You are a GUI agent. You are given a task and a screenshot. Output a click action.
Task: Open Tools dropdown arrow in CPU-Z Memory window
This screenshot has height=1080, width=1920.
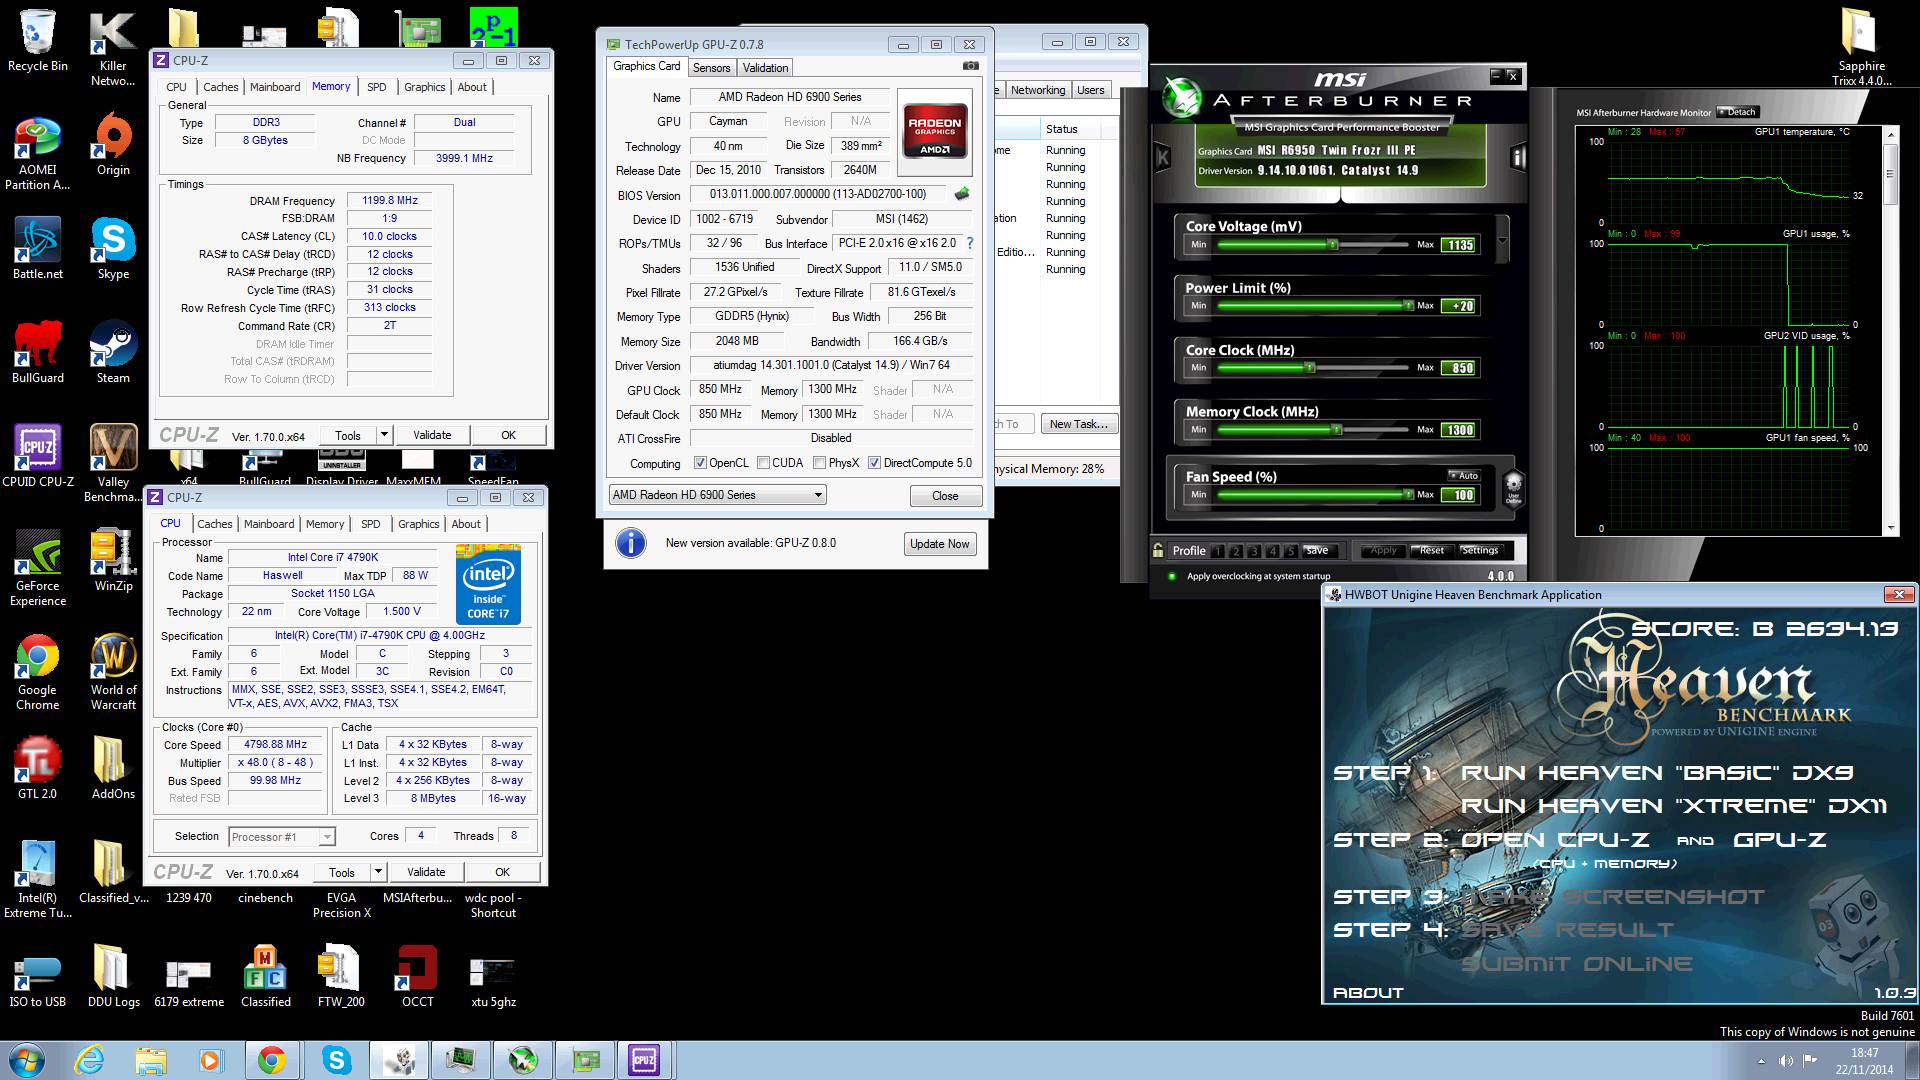tap(383, 435)
